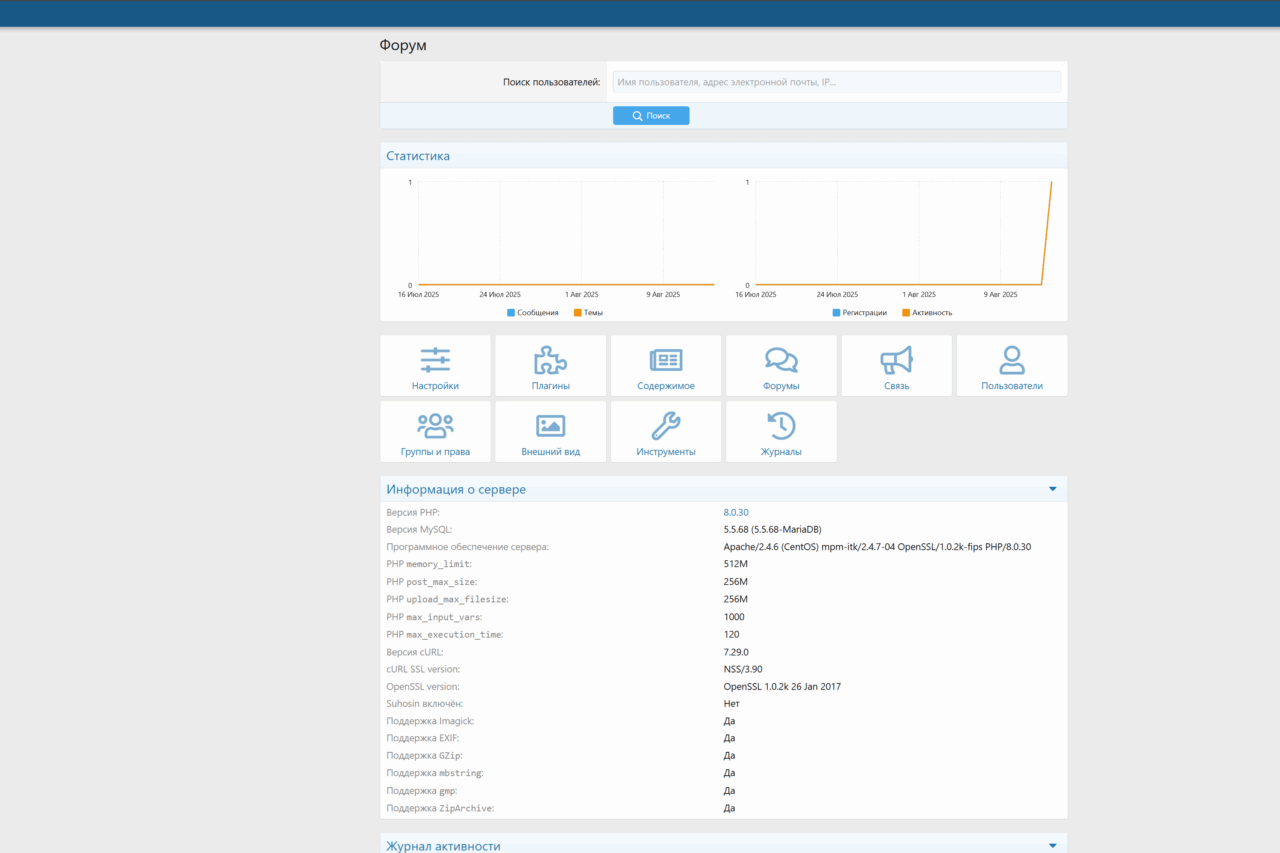Viewport: 1280px width, 853px height.
Task: Click the Журналы tile label
Action: 781,452
